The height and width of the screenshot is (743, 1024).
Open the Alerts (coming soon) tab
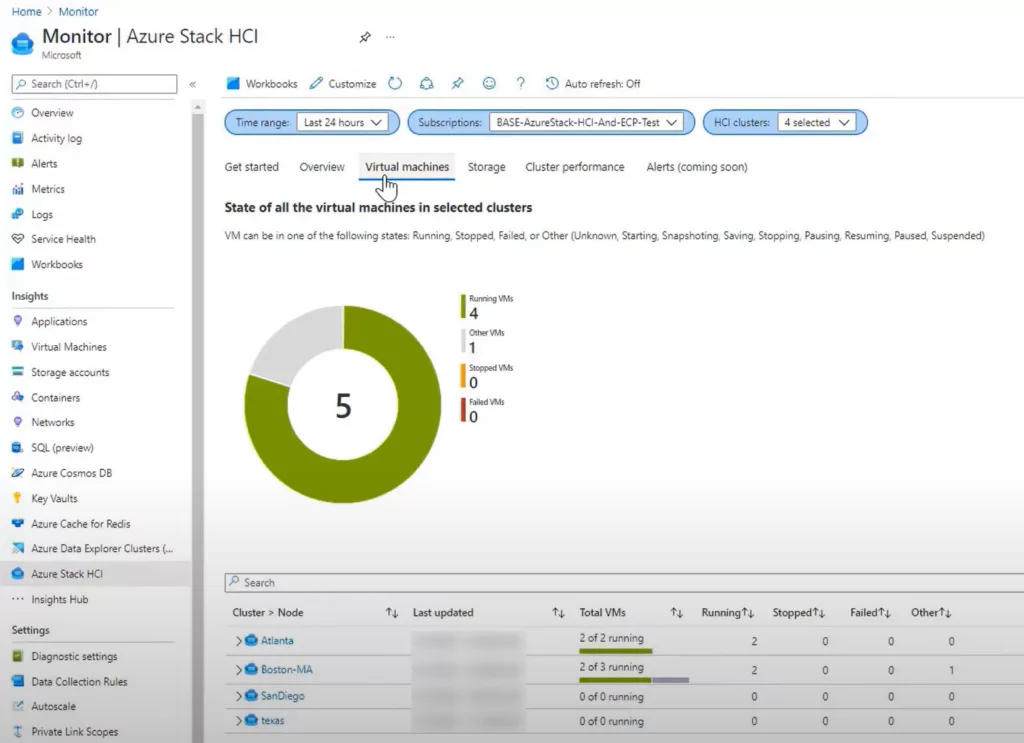click(697, 167)
